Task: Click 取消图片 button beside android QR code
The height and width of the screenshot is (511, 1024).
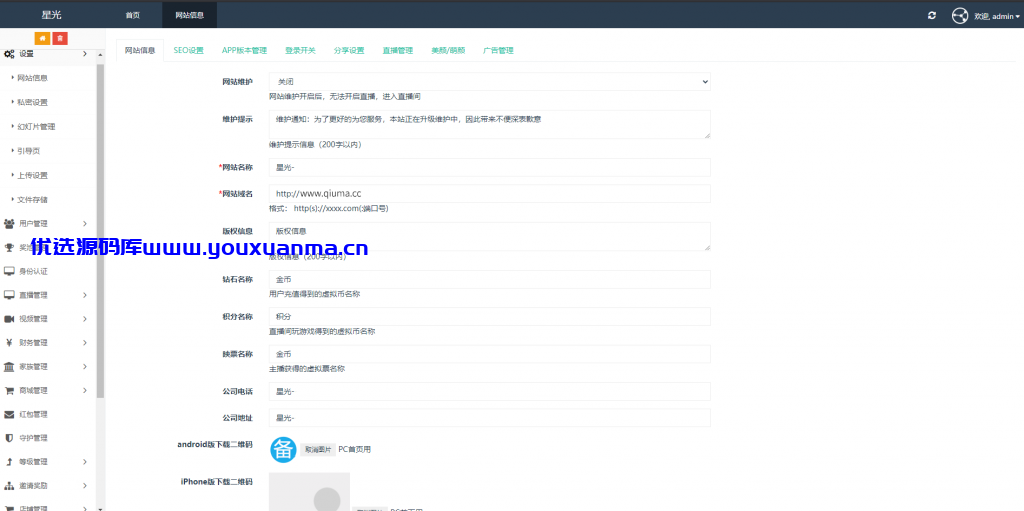Action: (318, 450)
